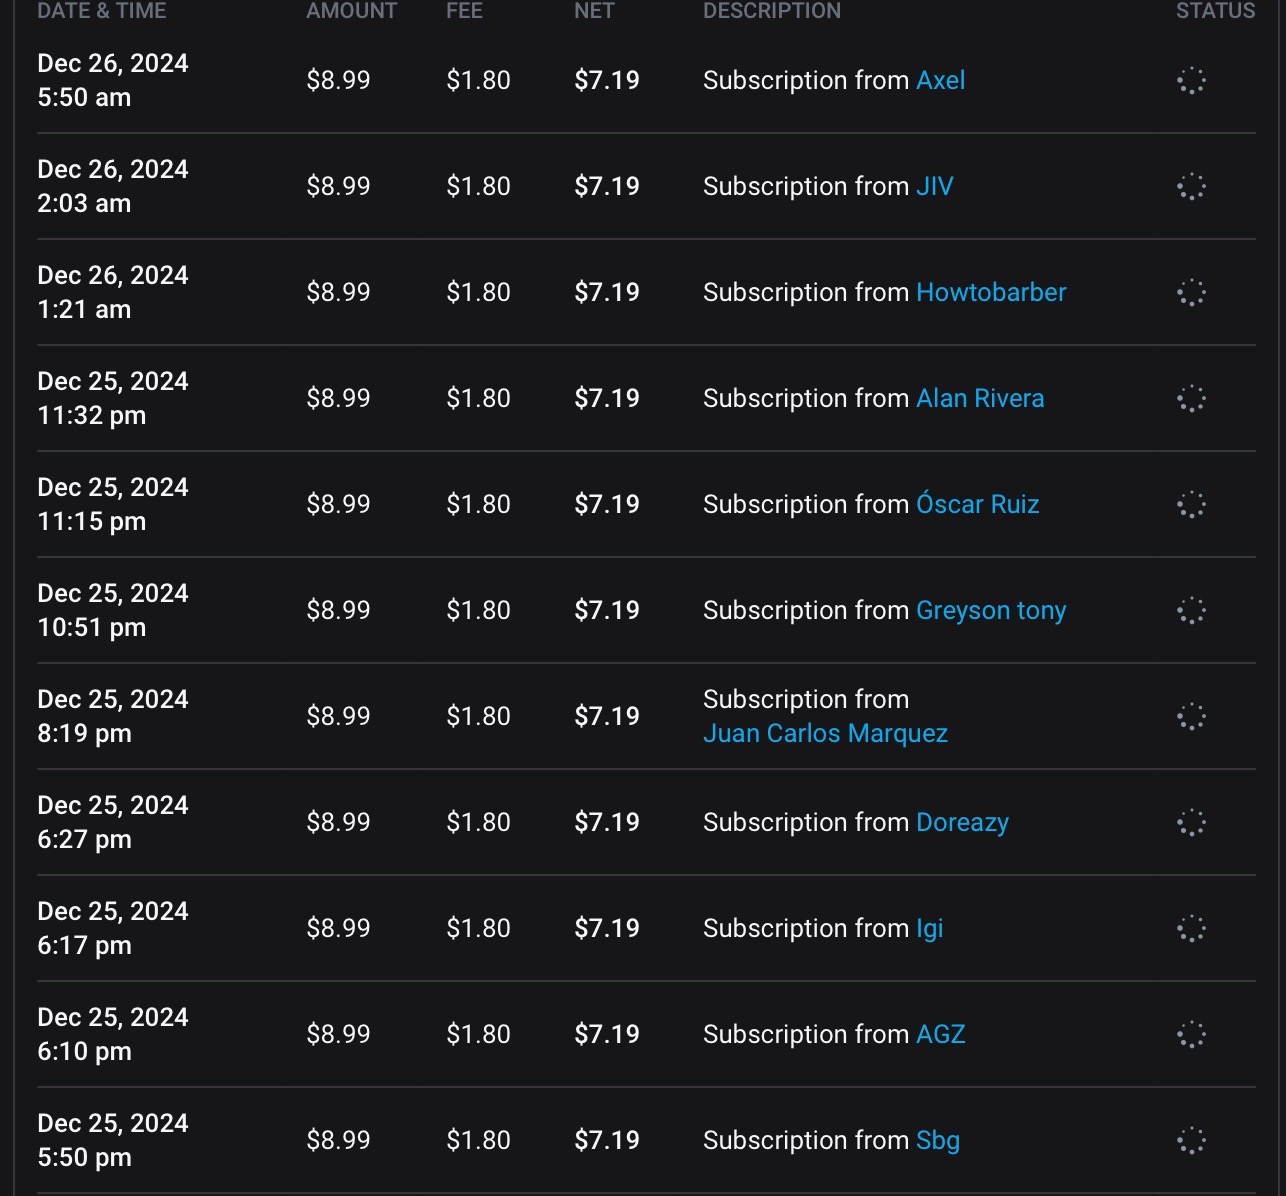Open Howtobarber profile link
This screenshot has width=1286, height=1196.
pyautogui.click(x=990, y=292)
